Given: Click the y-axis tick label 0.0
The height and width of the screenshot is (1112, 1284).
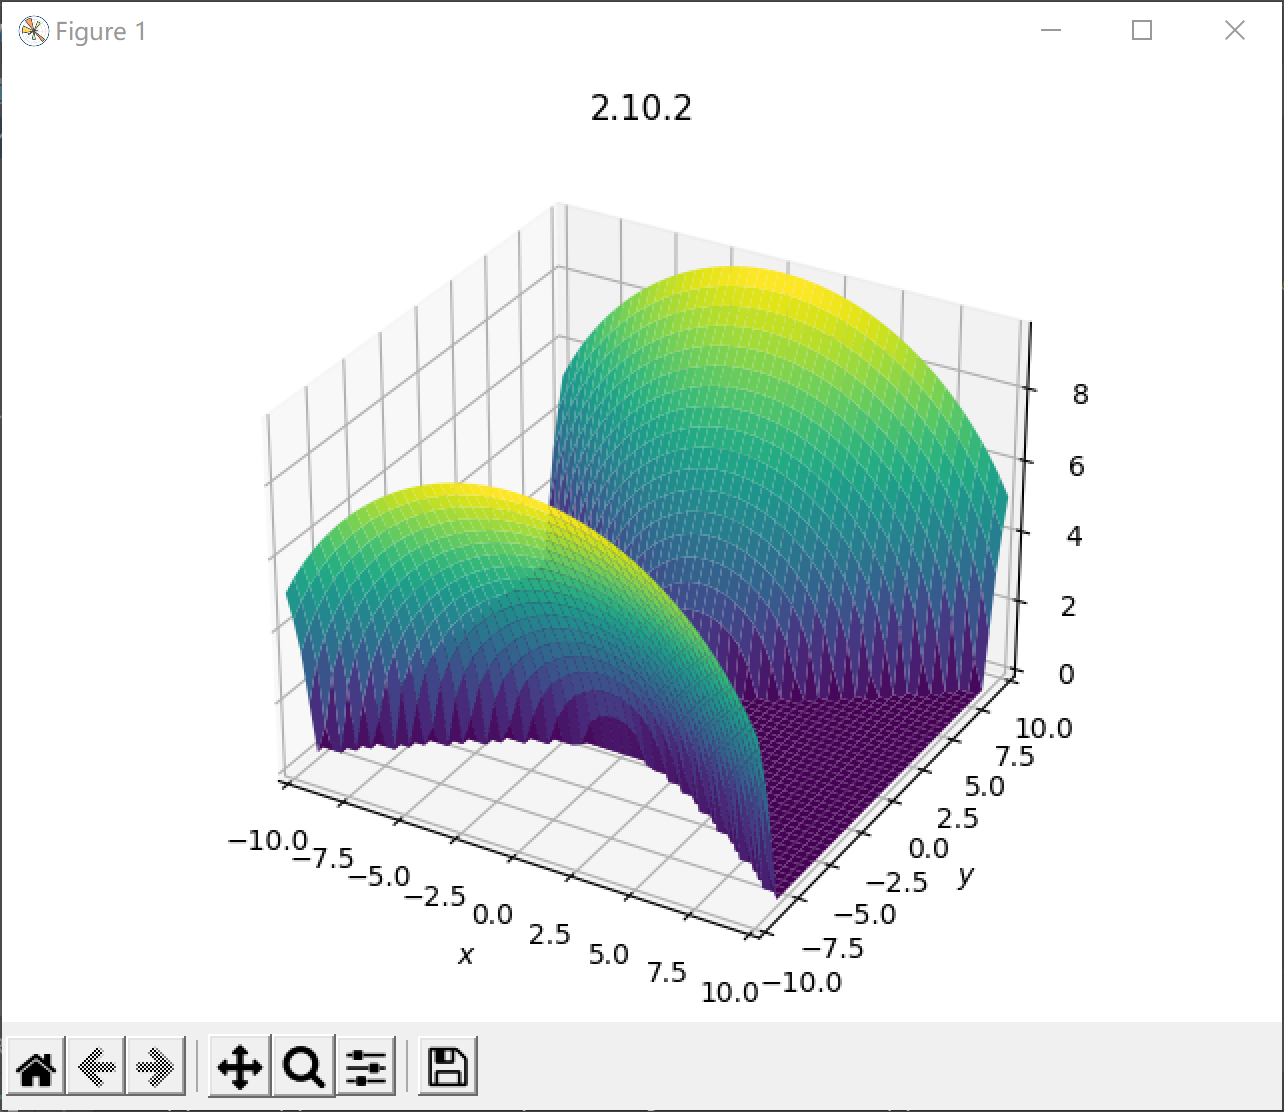Looking at the screenshot, I should 928,849.
